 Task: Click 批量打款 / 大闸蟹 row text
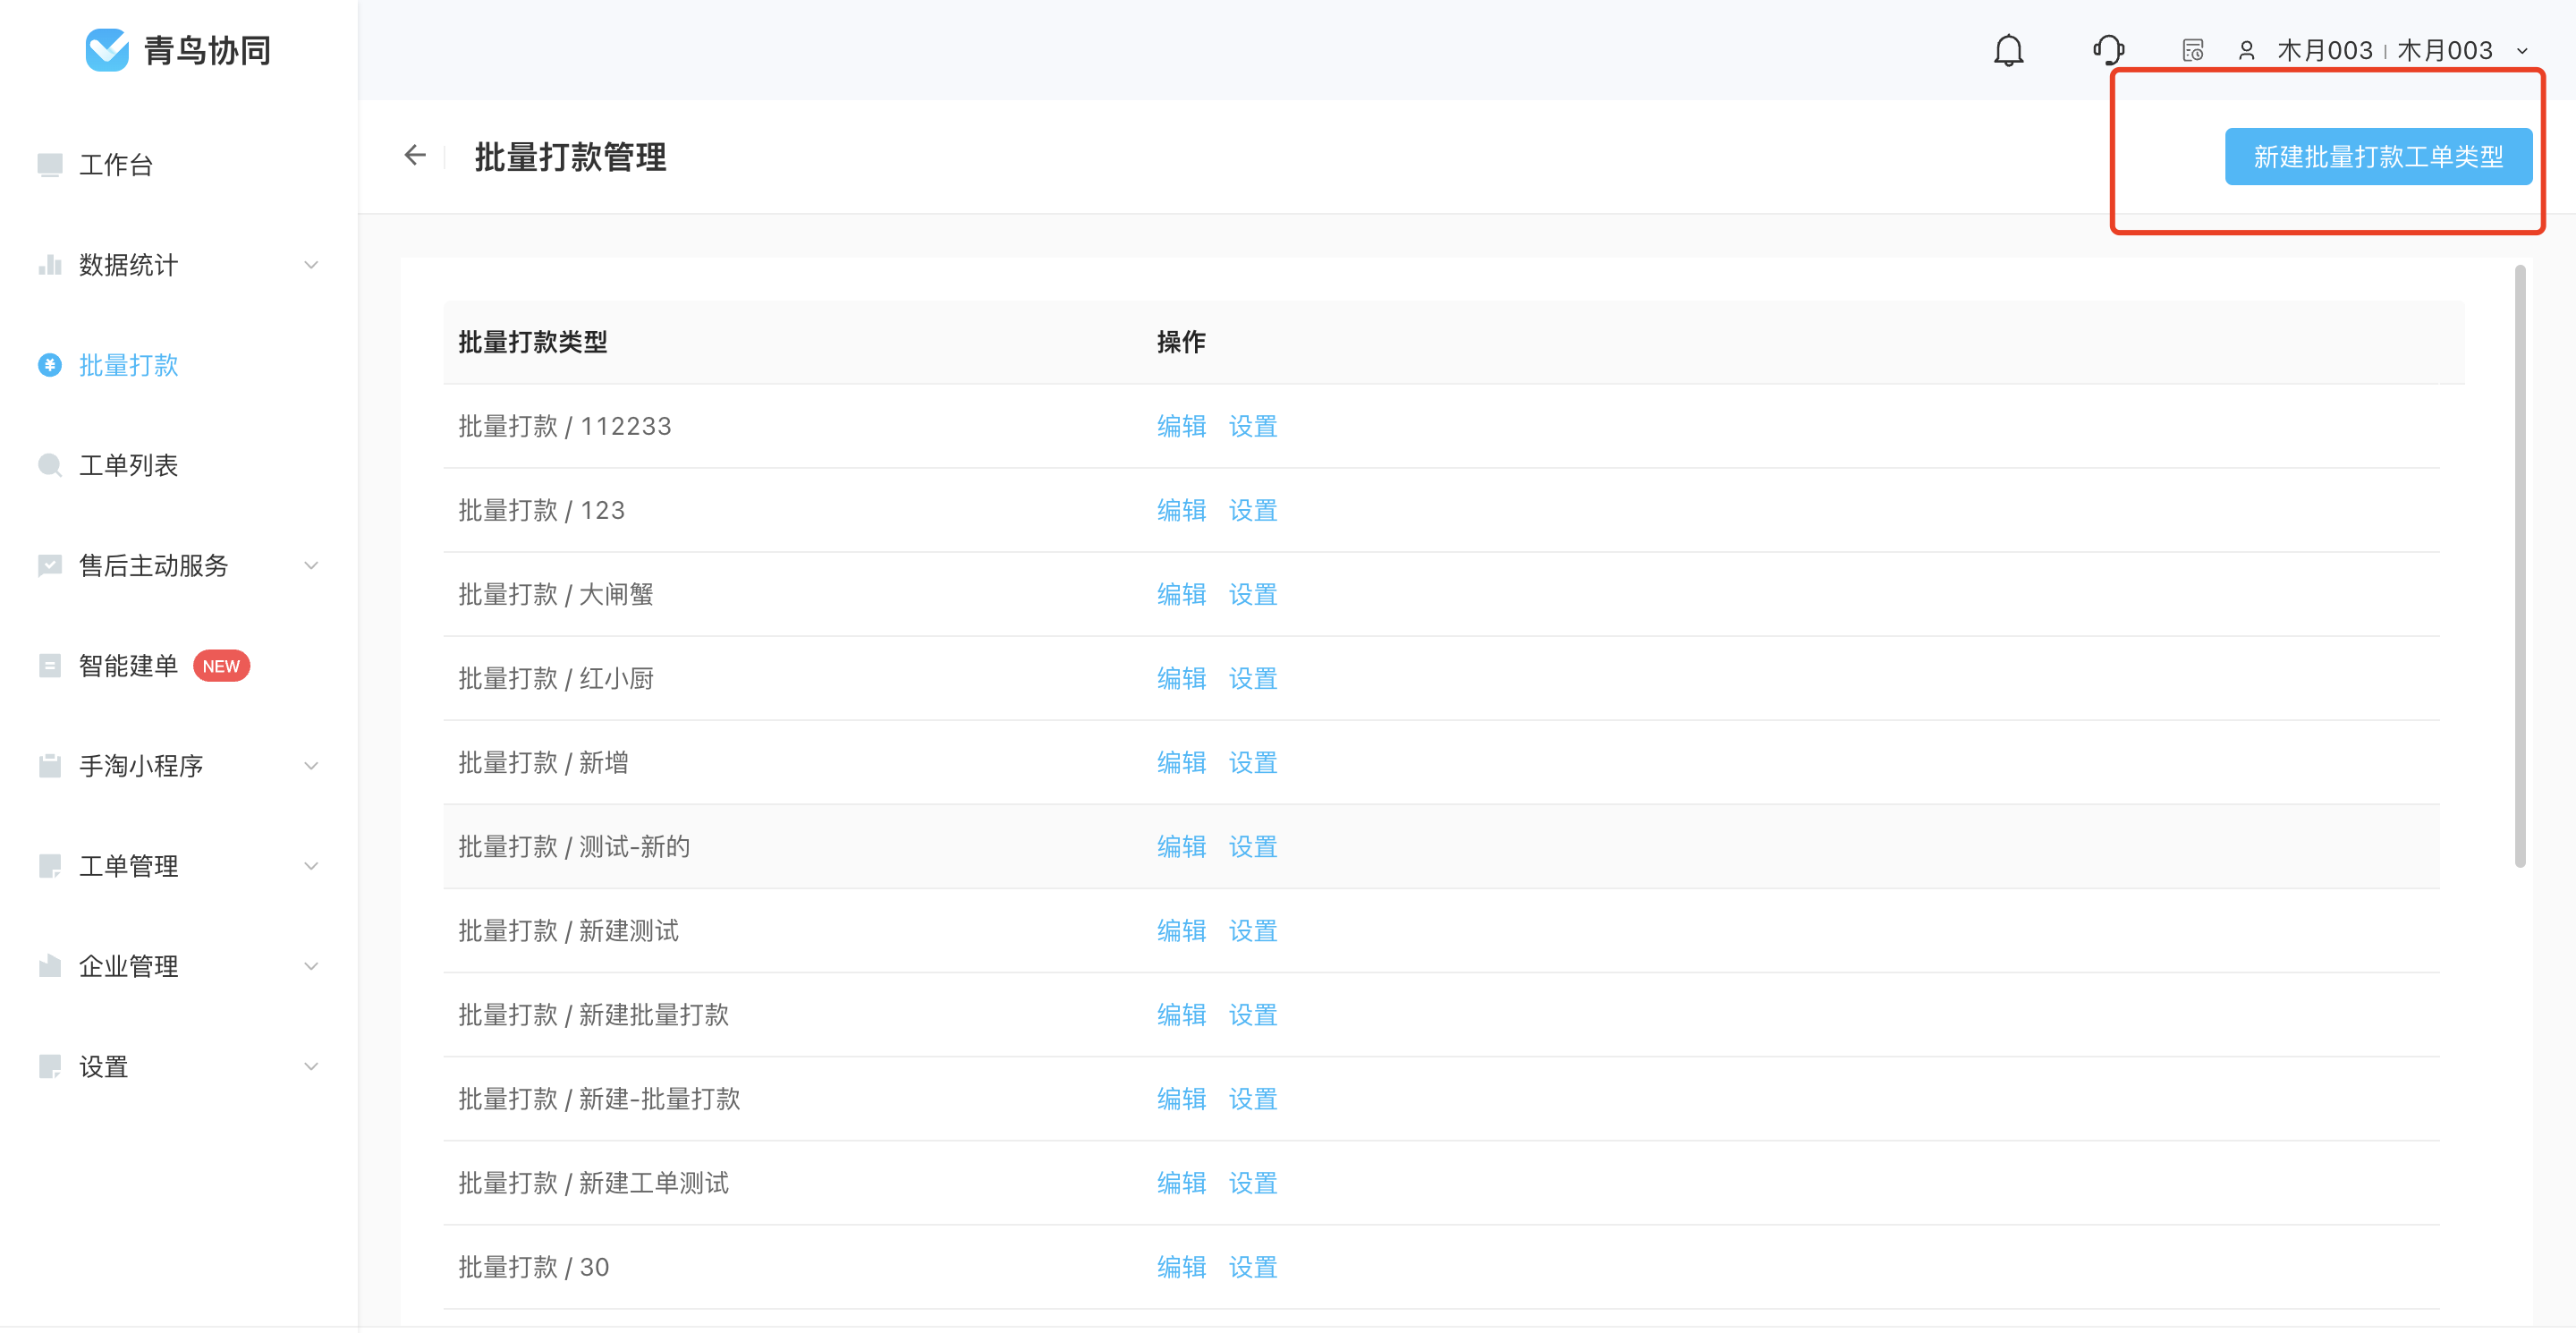[x=556, y=594]
